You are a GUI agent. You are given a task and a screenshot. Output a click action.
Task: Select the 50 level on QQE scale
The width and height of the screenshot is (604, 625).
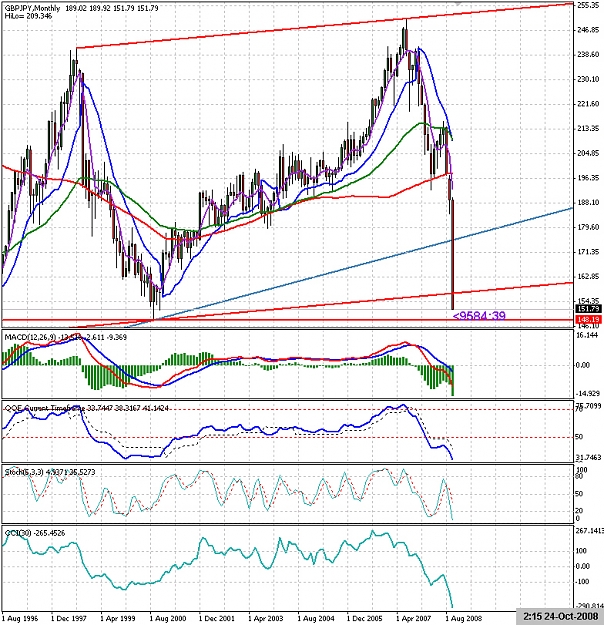pos(579,437)
